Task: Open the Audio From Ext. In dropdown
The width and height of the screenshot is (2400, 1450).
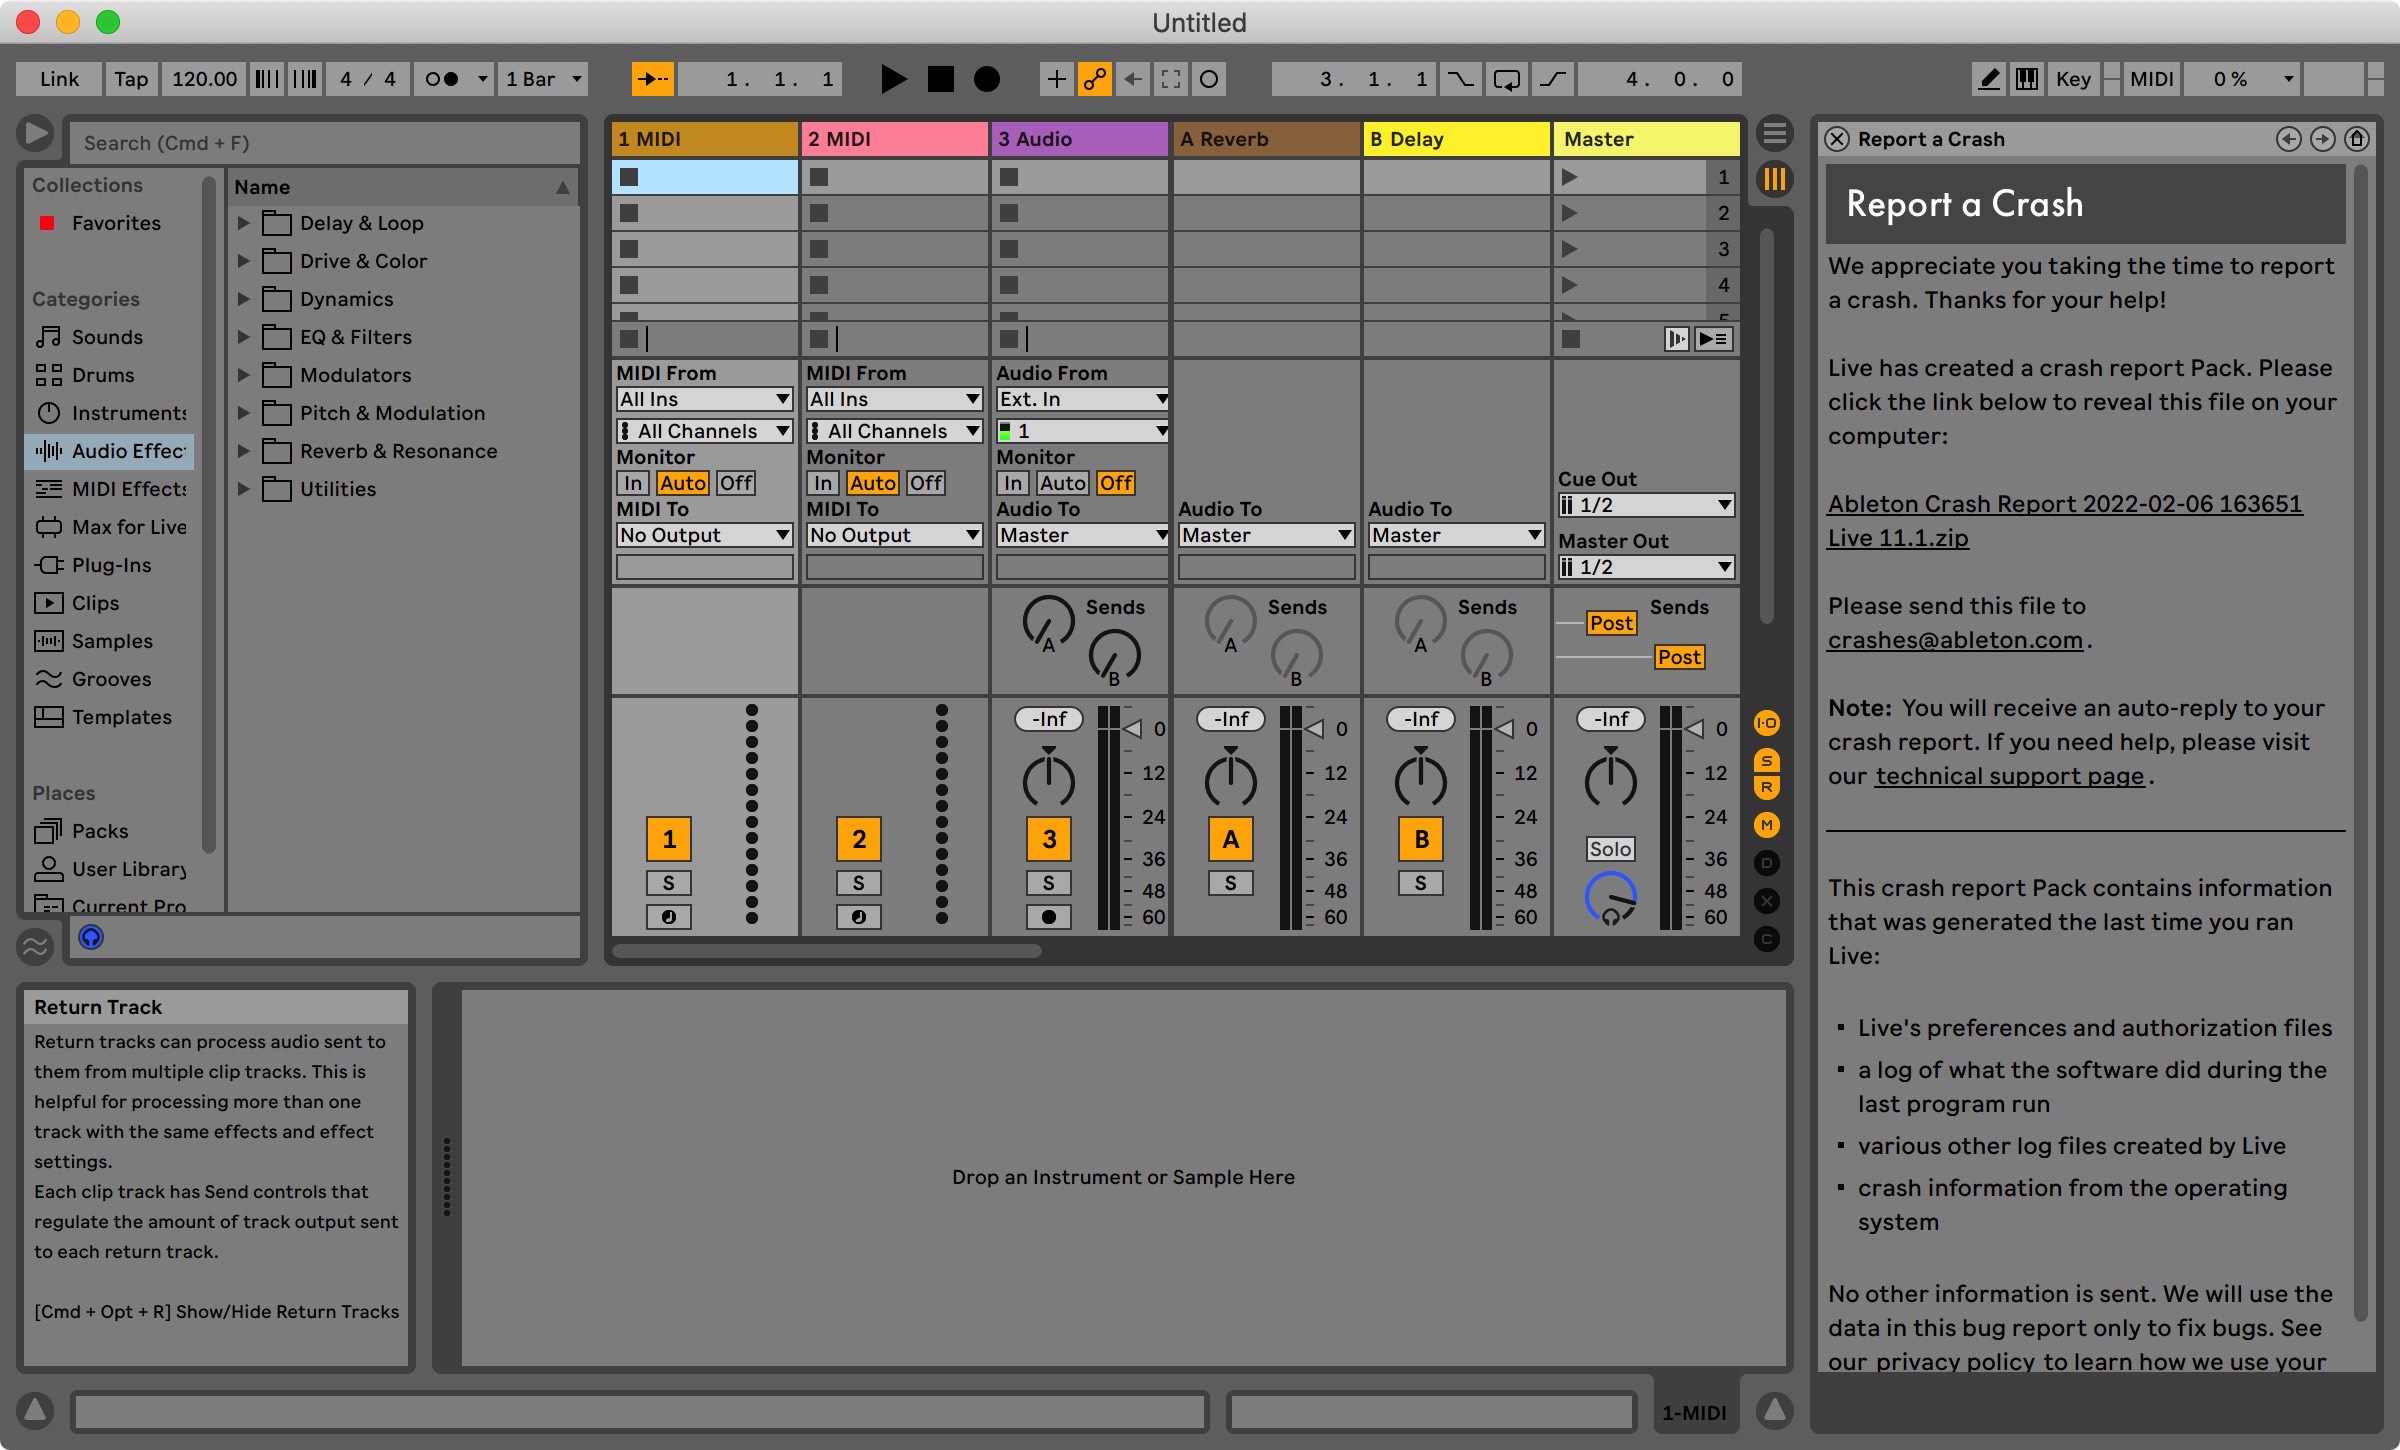Action: 1083,399
